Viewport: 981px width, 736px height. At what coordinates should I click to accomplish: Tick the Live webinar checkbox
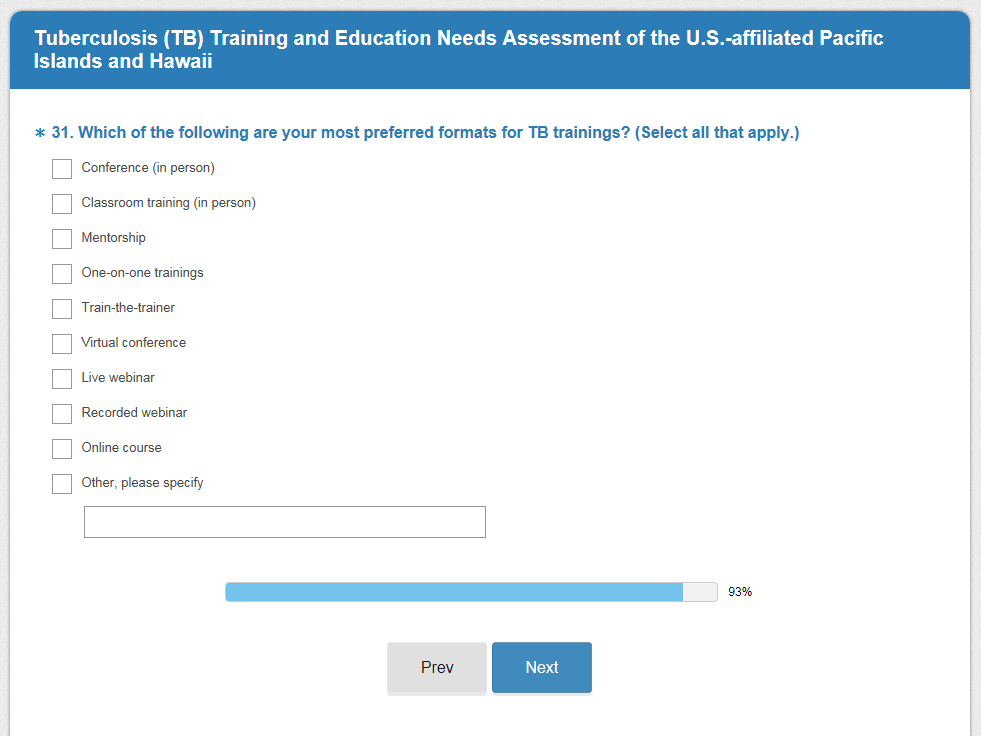[62, 379]
